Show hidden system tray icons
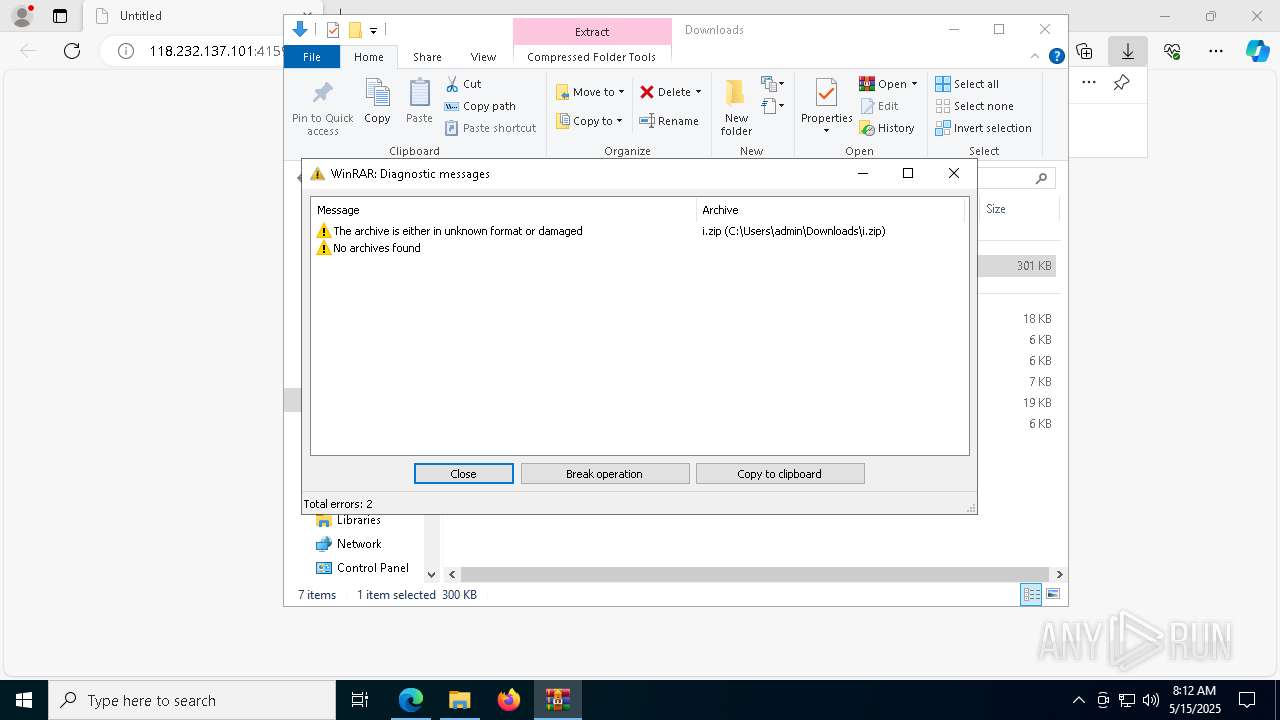1280x720 pixels. [x=1078, y=700]
